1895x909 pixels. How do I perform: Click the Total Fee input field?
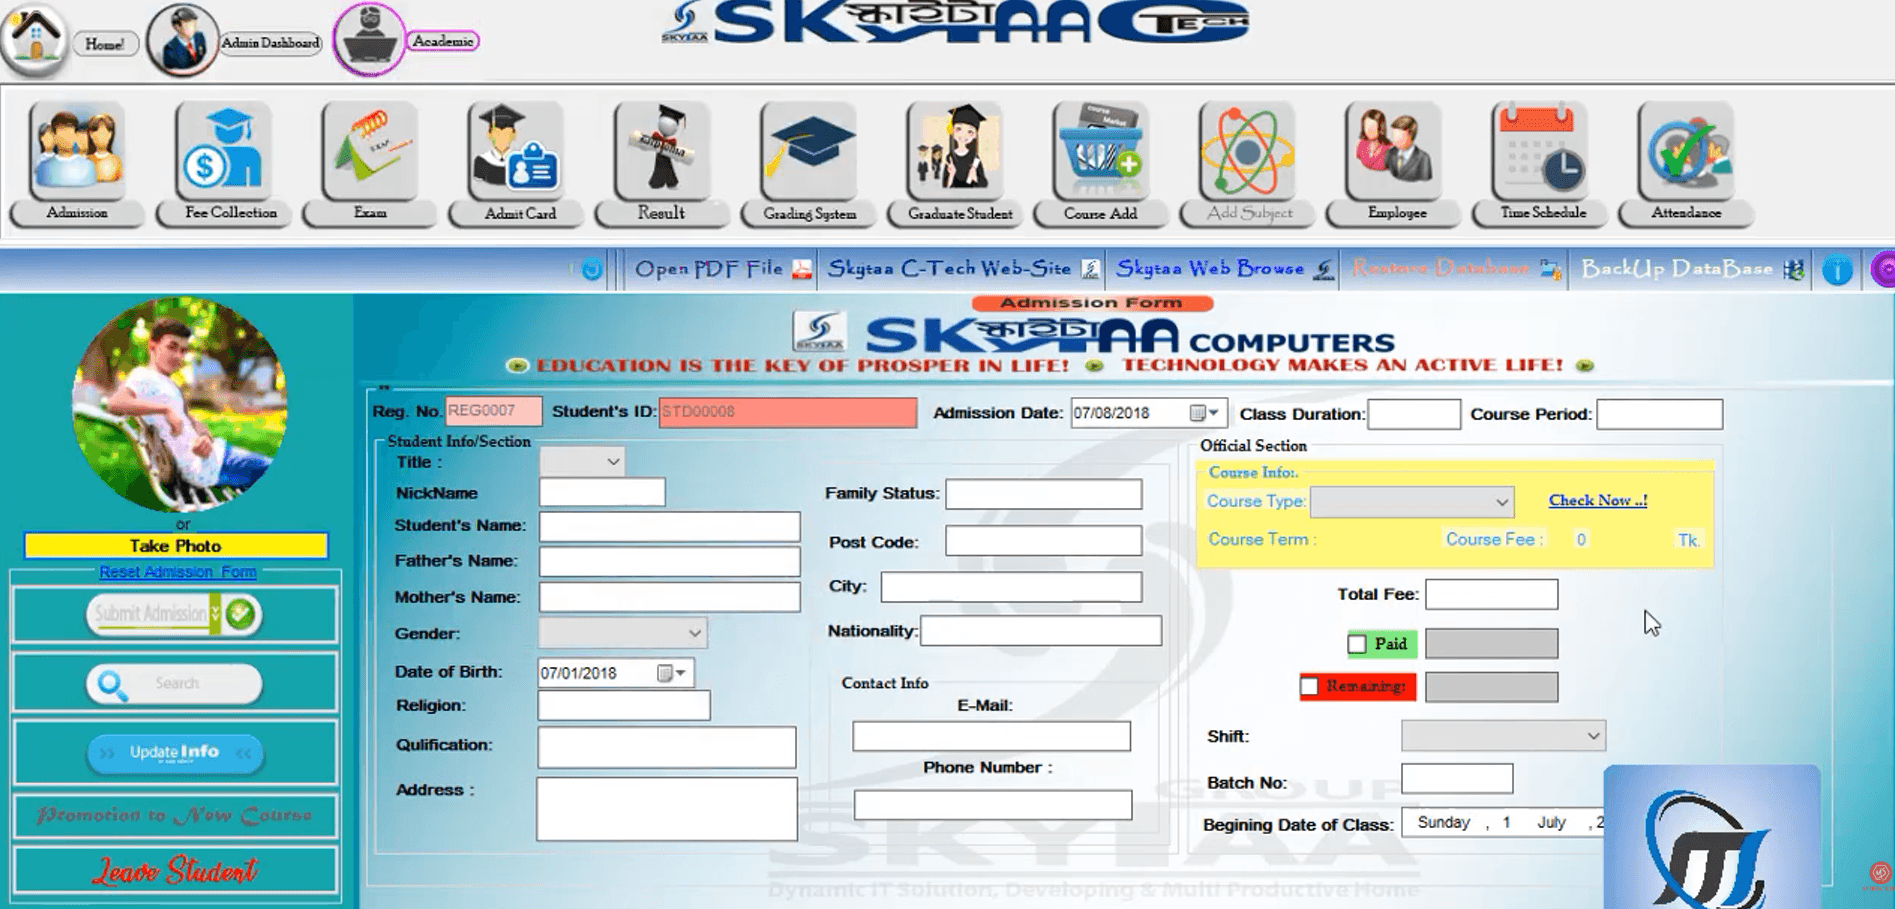click(1491, 594)
